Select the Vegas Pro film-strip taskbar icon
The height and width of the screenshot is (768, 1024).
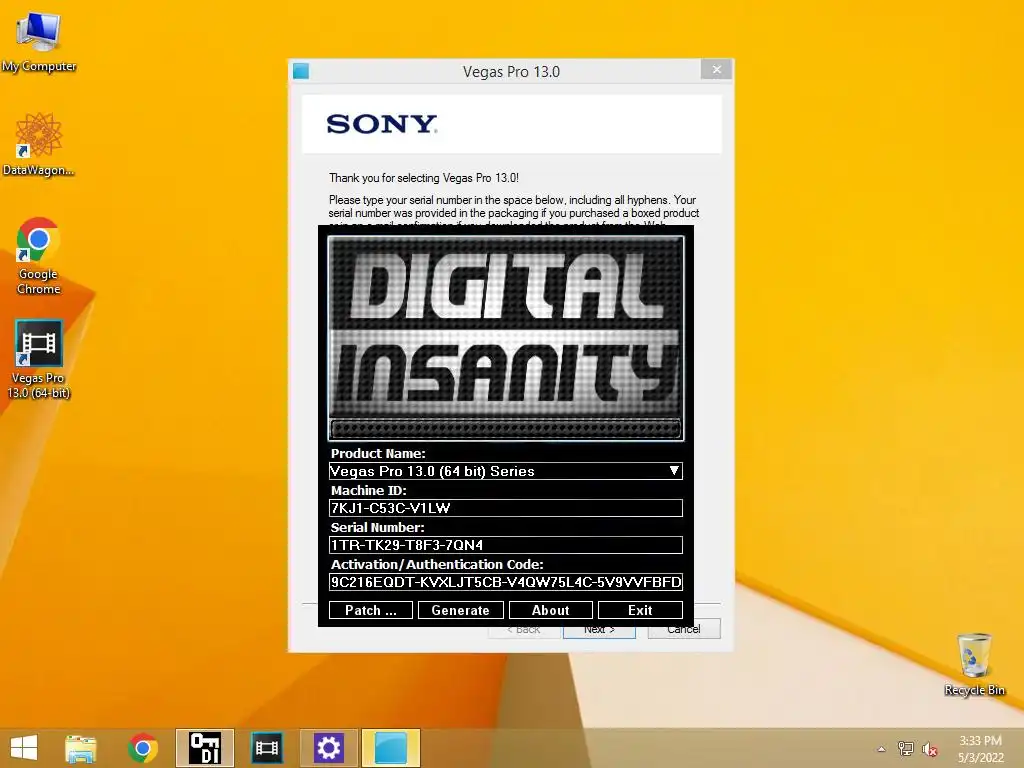[x=266, y=748]
